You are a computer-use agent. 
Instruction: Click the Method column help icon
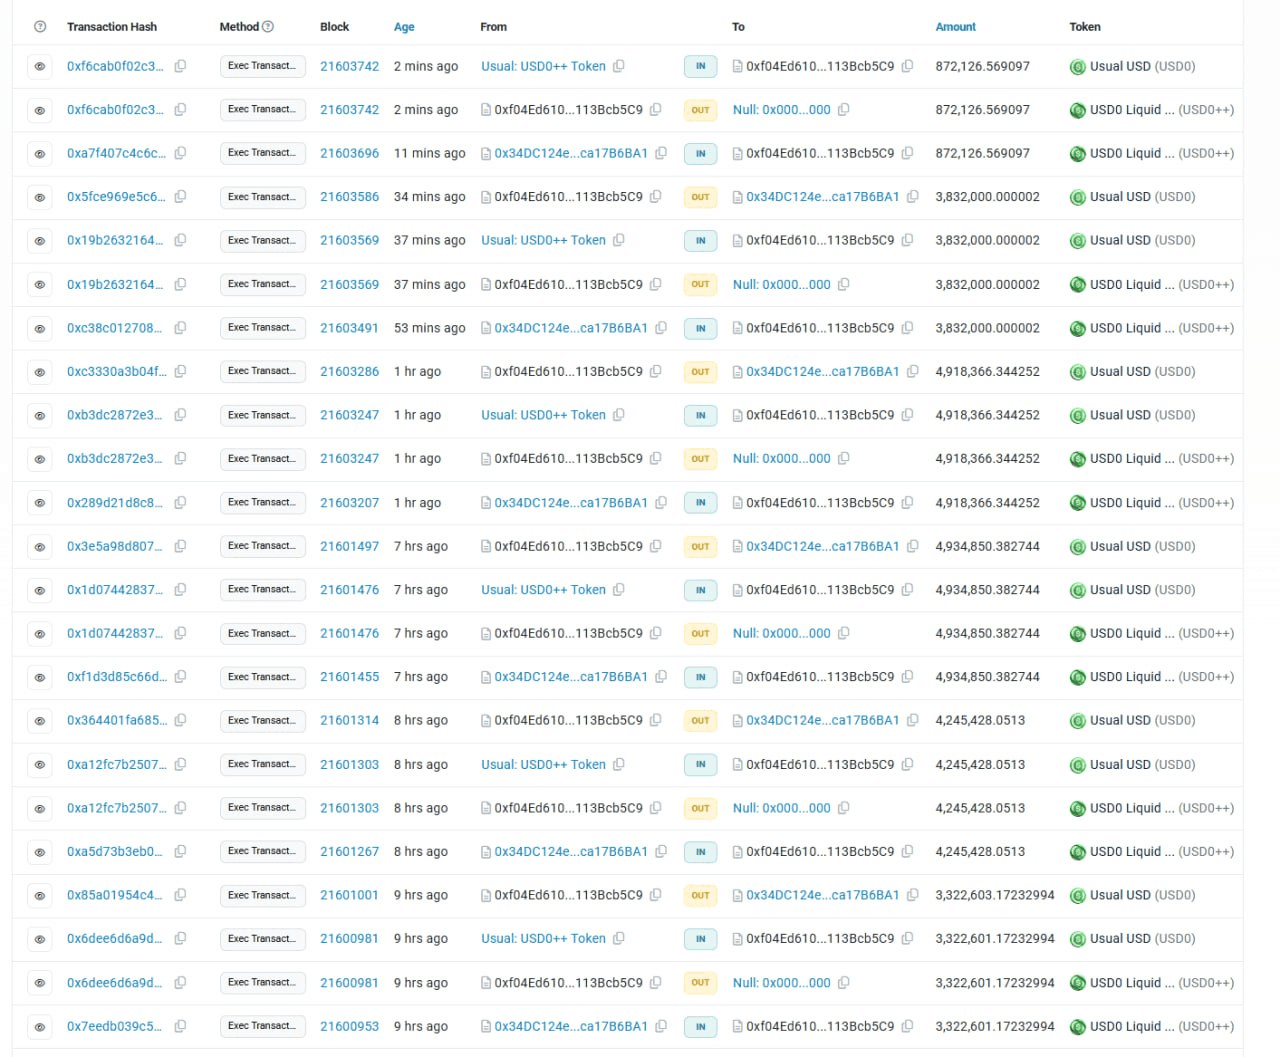pos(268,27)
